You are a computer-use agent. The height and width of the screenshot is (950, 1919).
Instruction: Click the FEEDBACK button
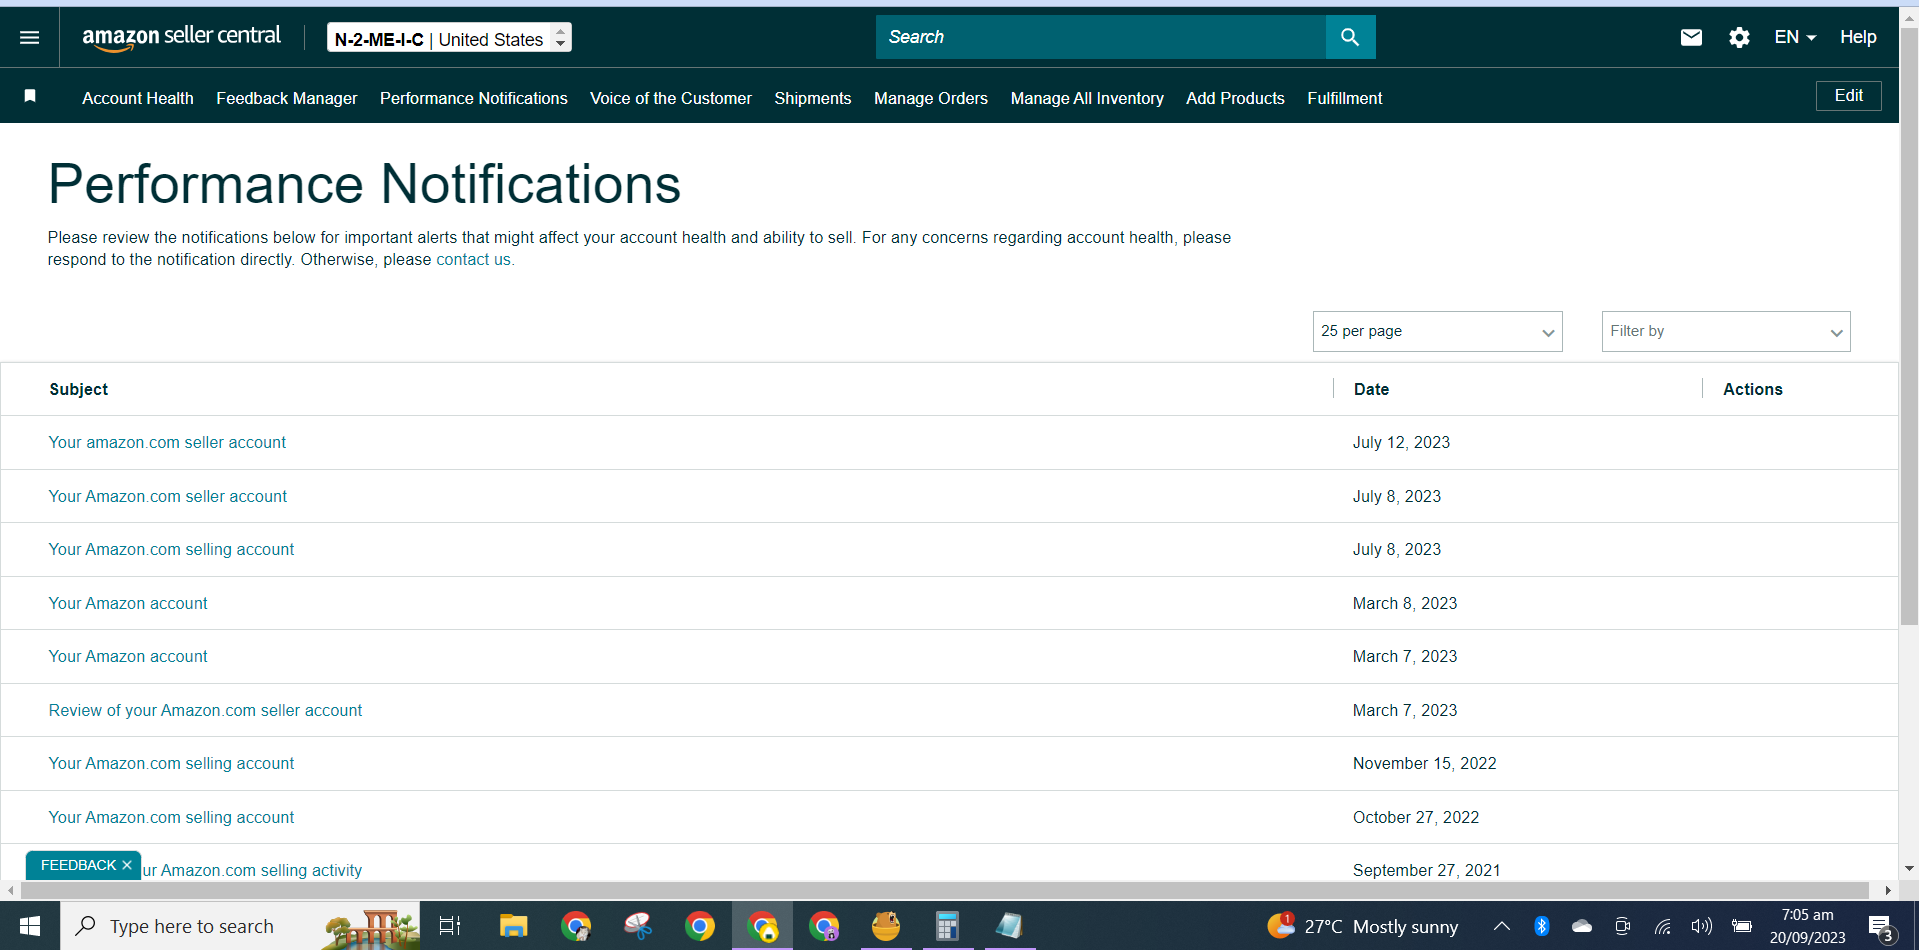78,865
